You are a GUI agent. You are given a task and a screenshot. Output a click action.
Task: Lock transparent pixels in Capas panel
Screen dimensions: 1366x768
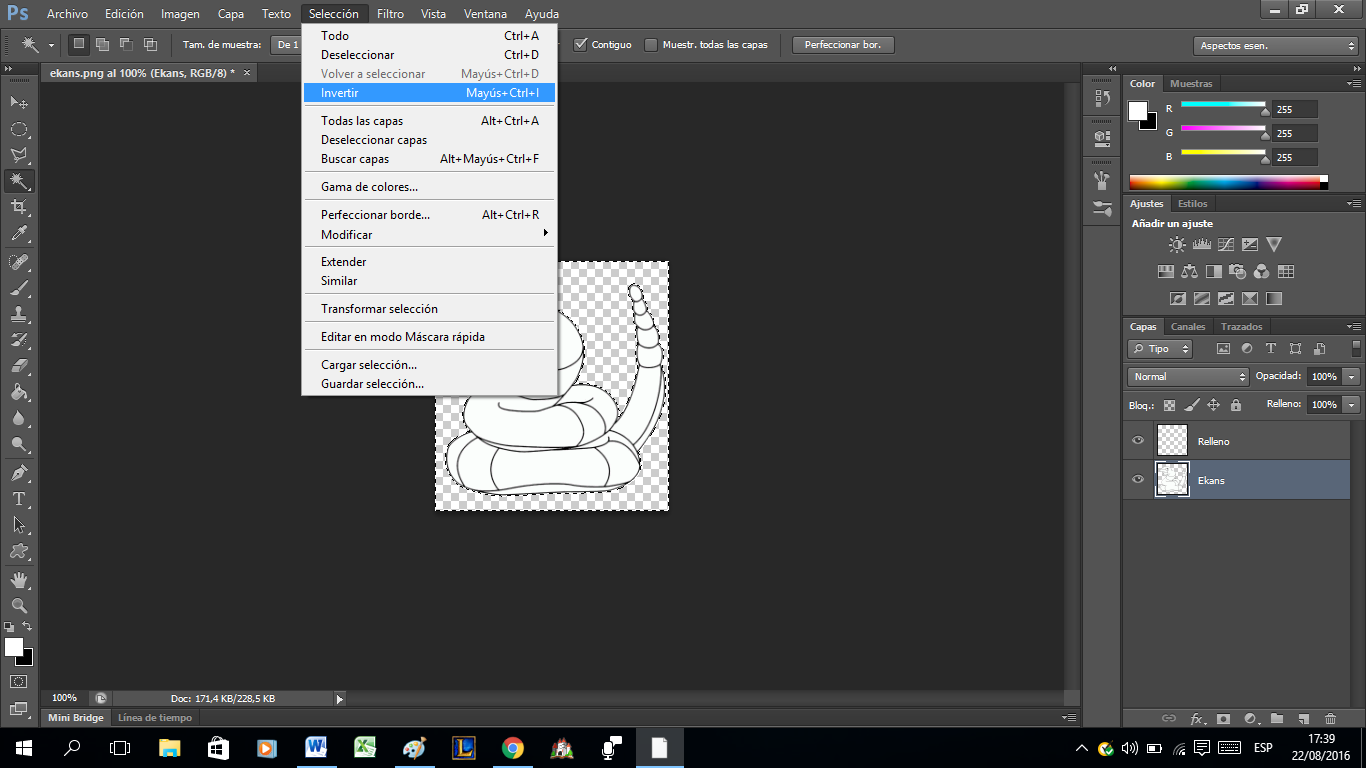[x=1169, y=405]
